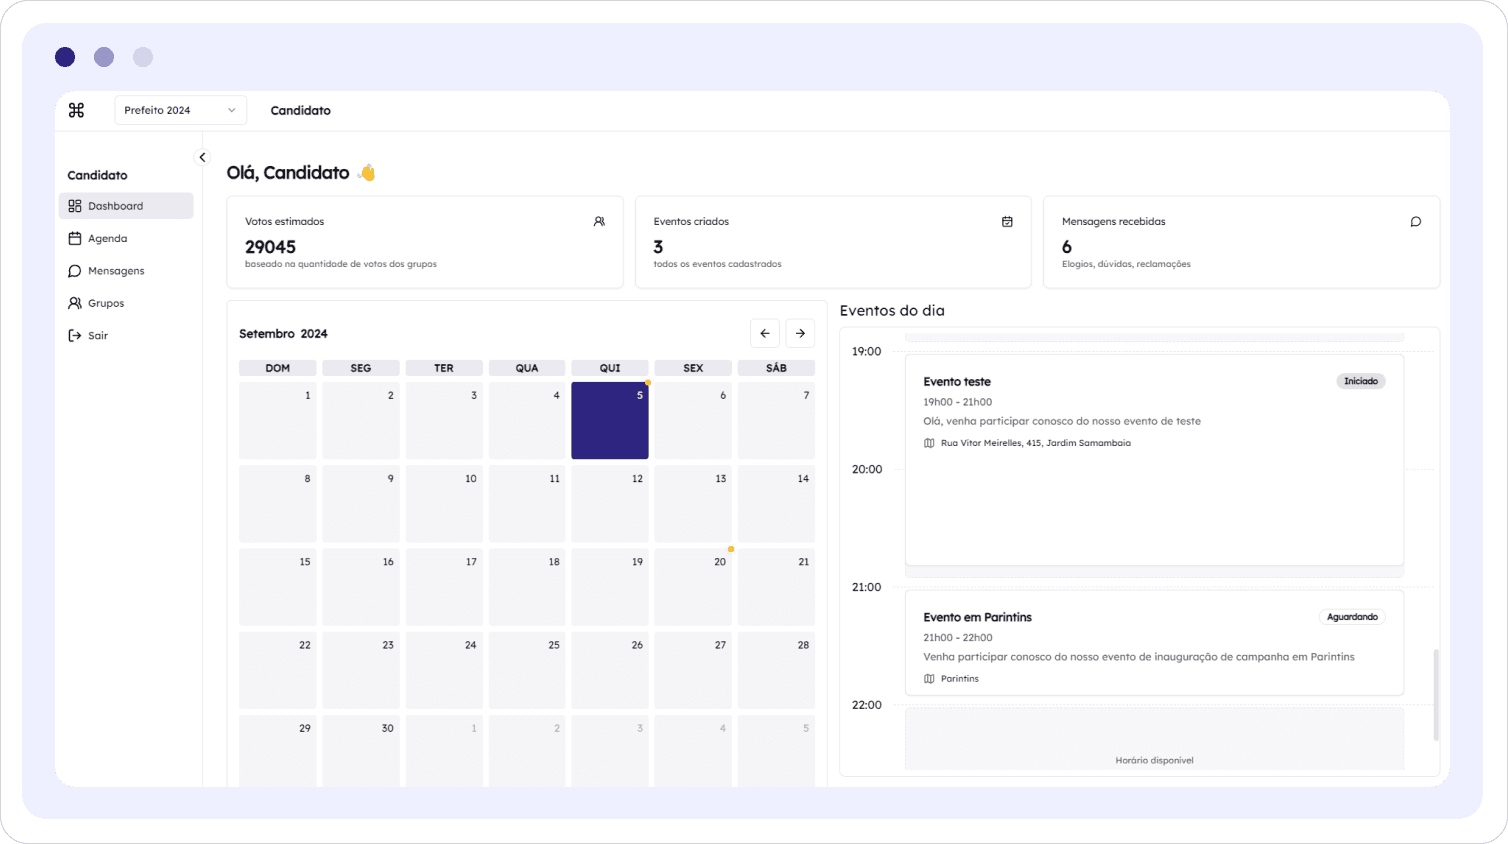
Task: Click the Setembro 2024 month title
Action: 283,334
